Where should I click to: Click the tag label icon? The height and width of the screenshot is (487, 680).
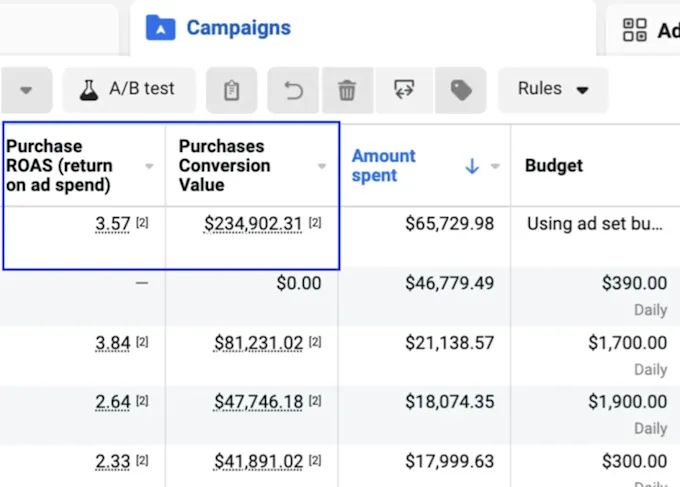point(461,91)
